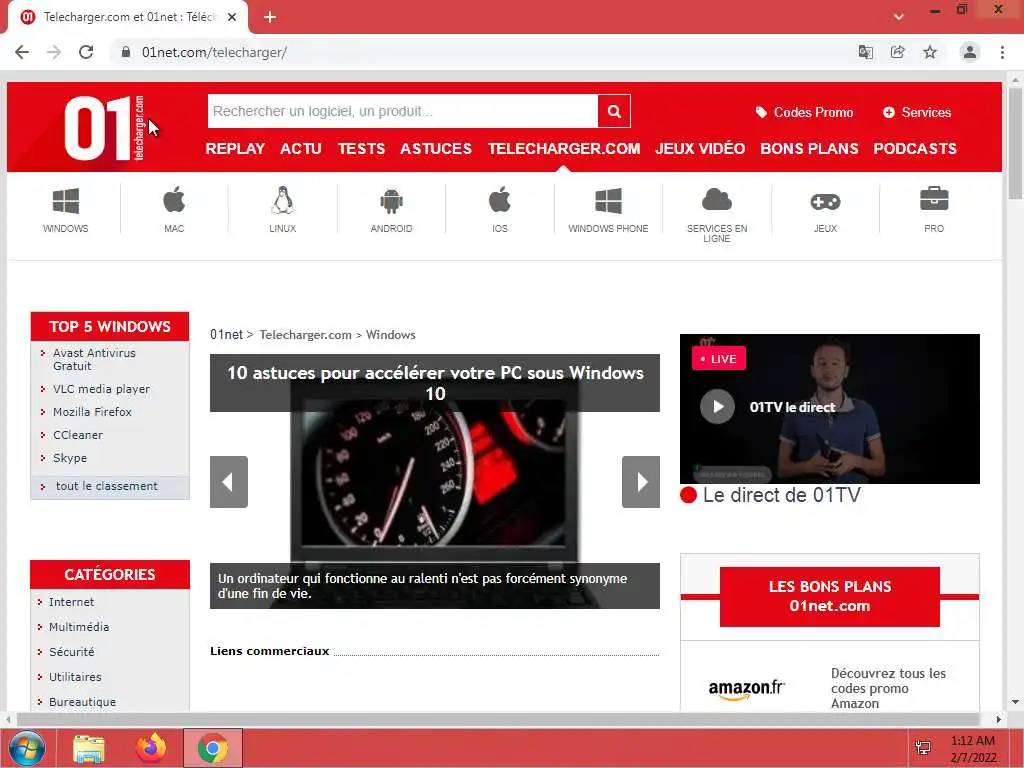Open the BONS PLANS menu
Image resolution: width=1024 pixels, height=768 pixels.
[x=809, y=149]
